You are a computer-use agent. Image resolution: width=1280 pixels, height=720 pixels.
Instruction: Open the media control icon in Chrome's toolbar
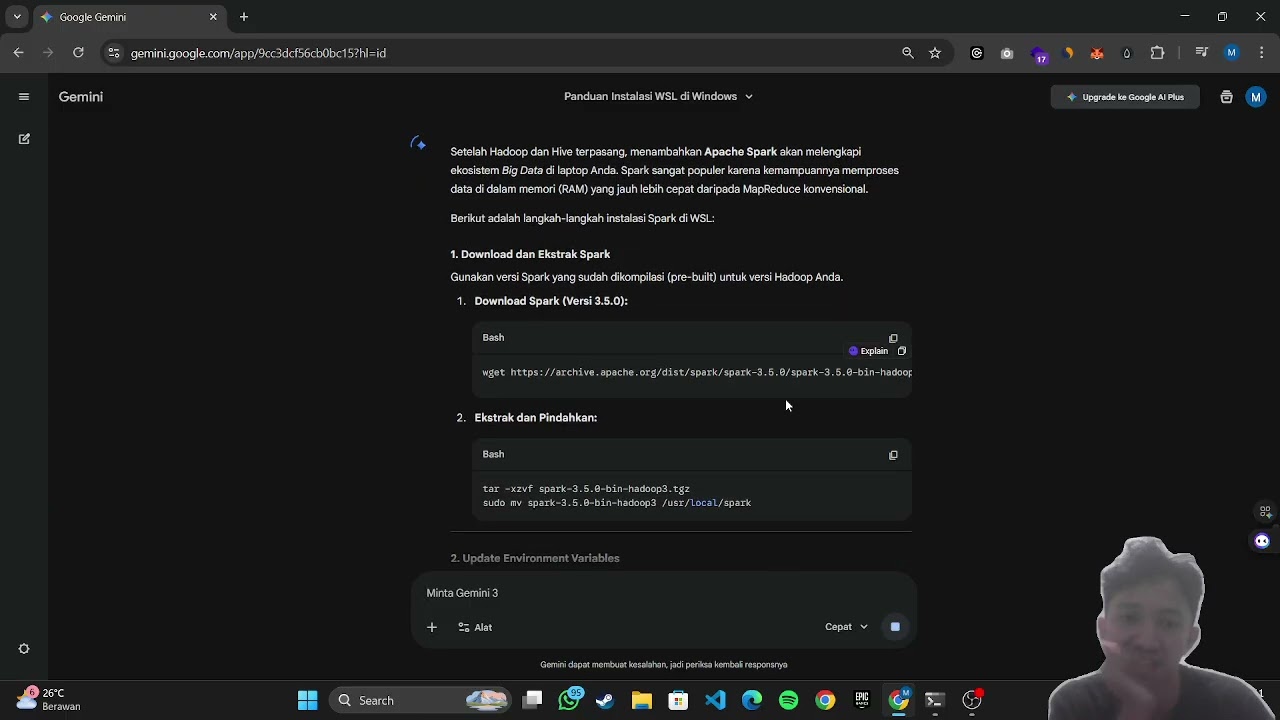coord(1202,53)
